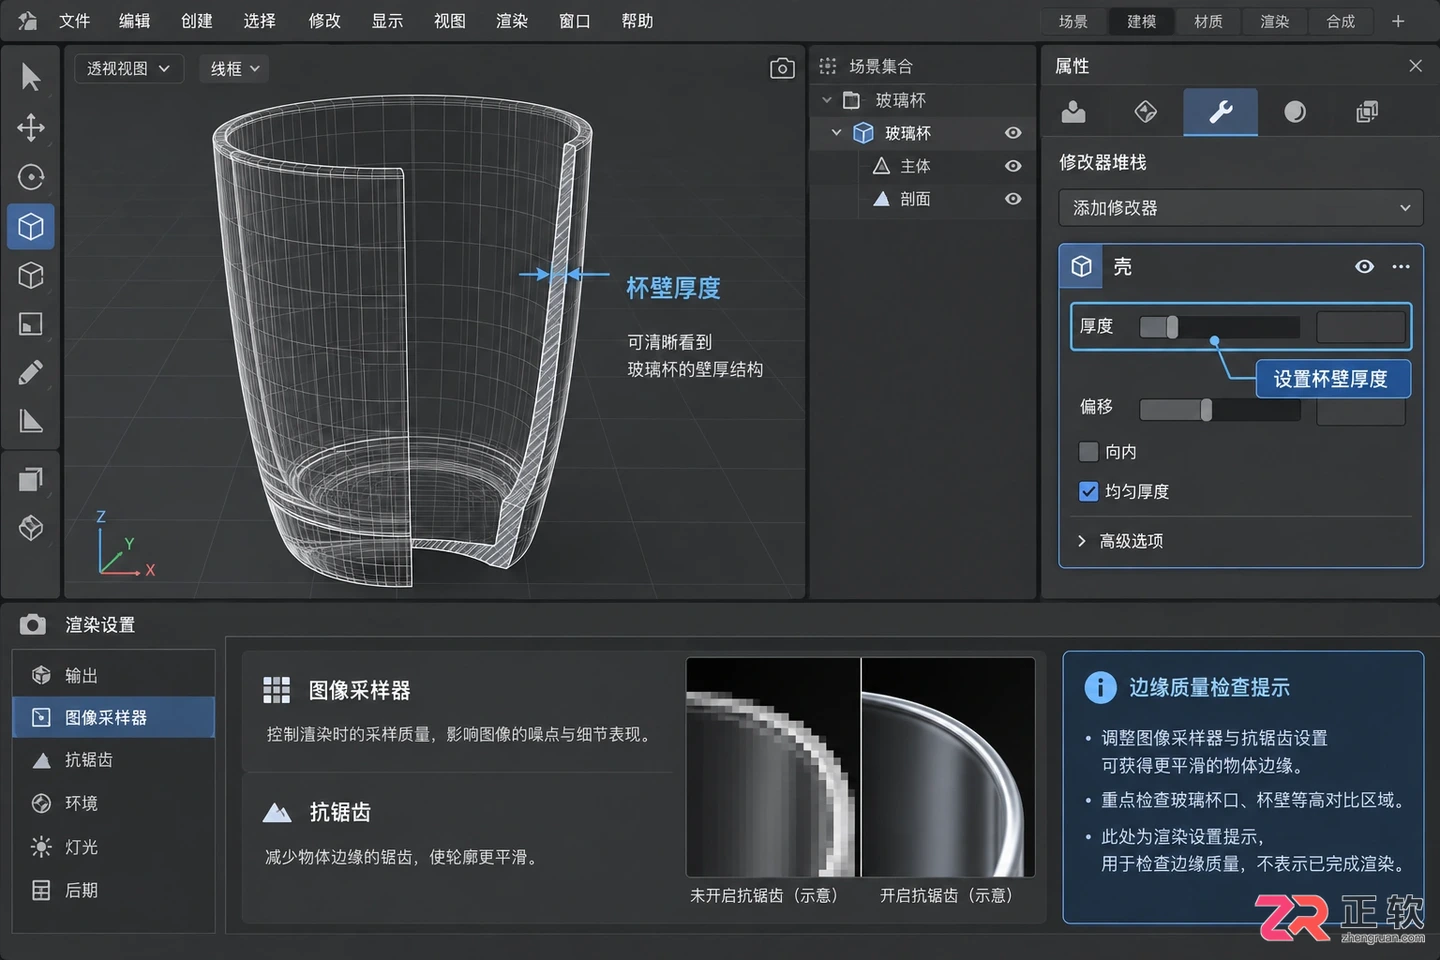Click the viewport camera snapshot icon

(x=782, y=68)
